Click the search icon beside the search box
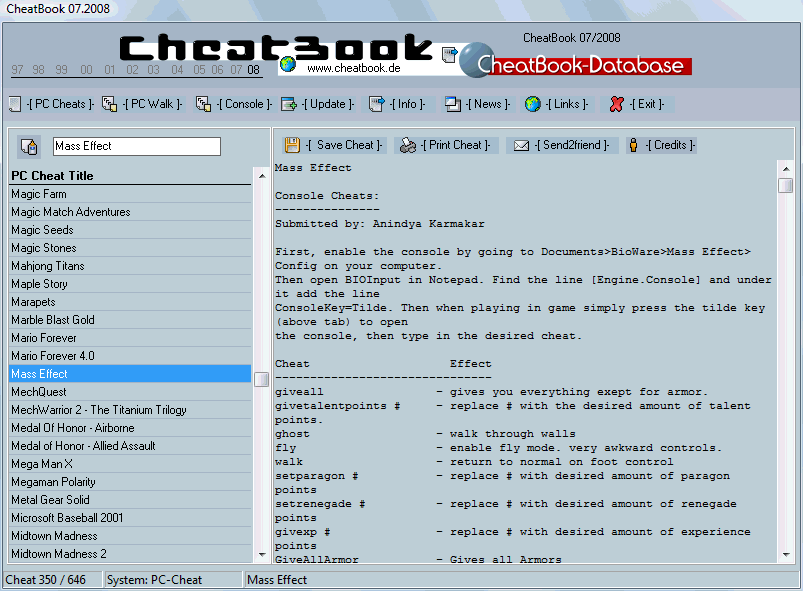Screen dimensions: 803x591 pos(29,146)
